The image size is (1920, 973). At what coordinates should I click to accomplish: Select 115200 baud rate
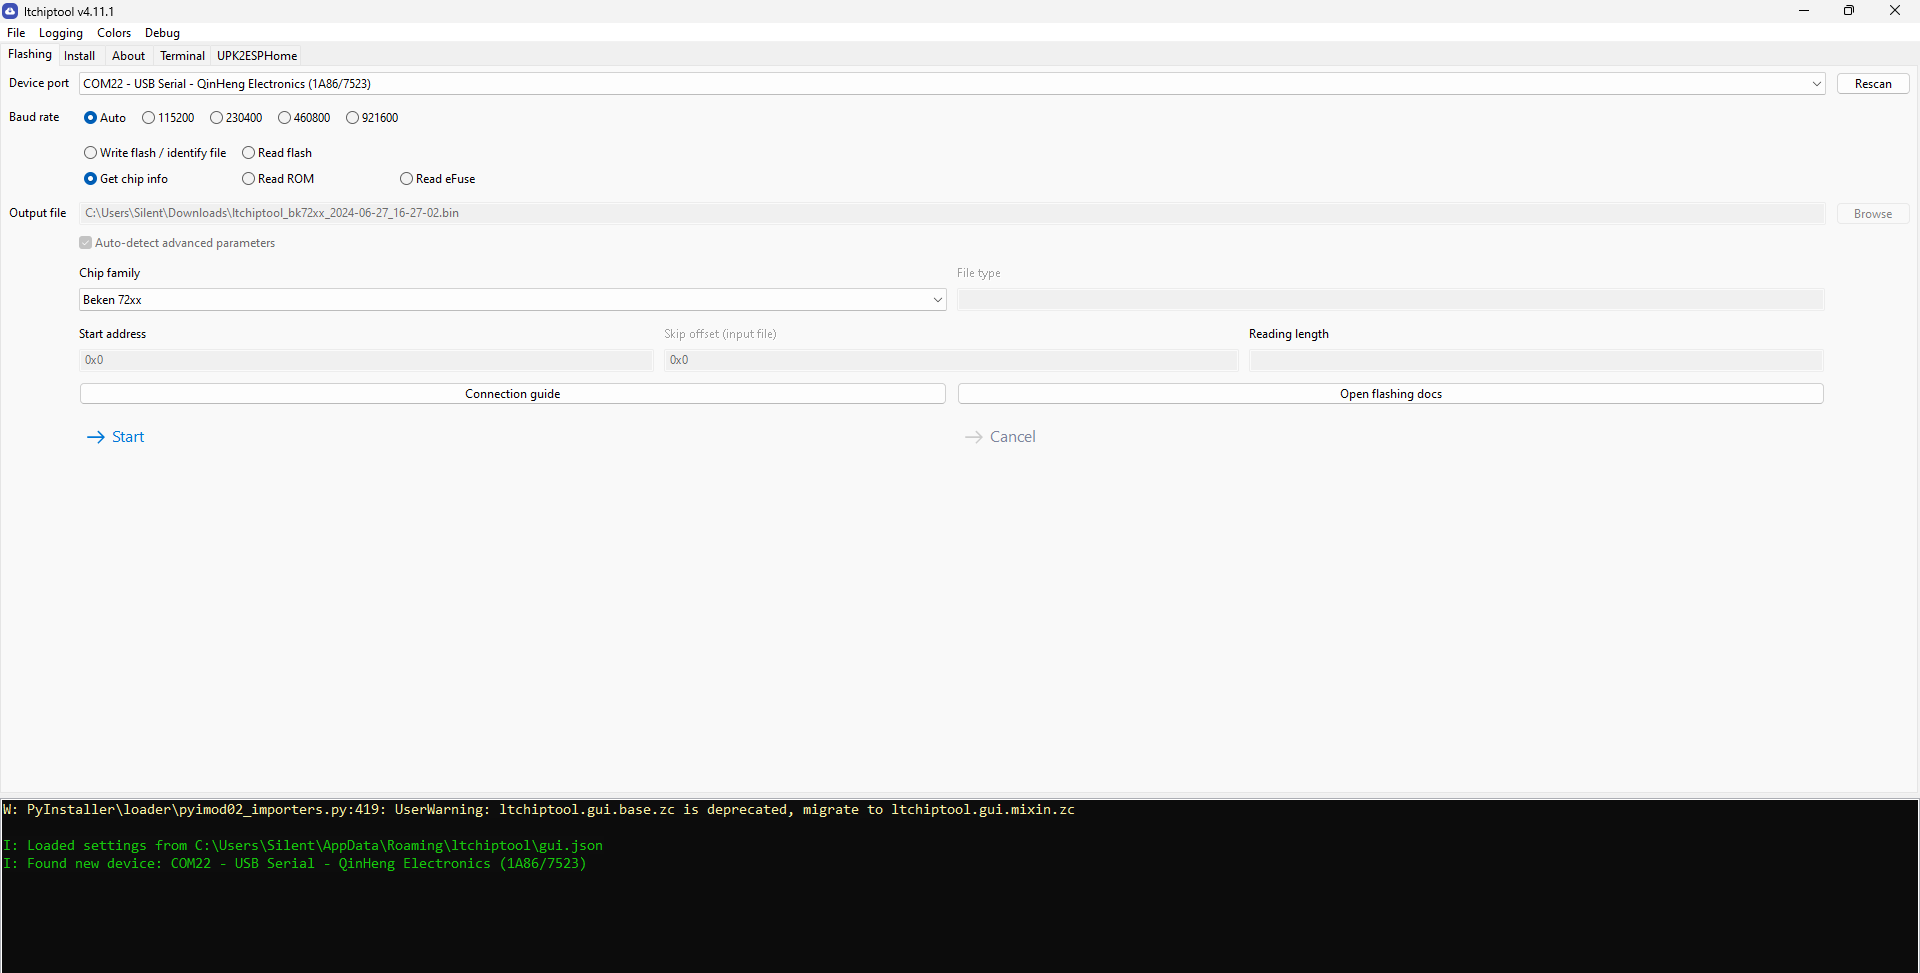click(168, 118)
